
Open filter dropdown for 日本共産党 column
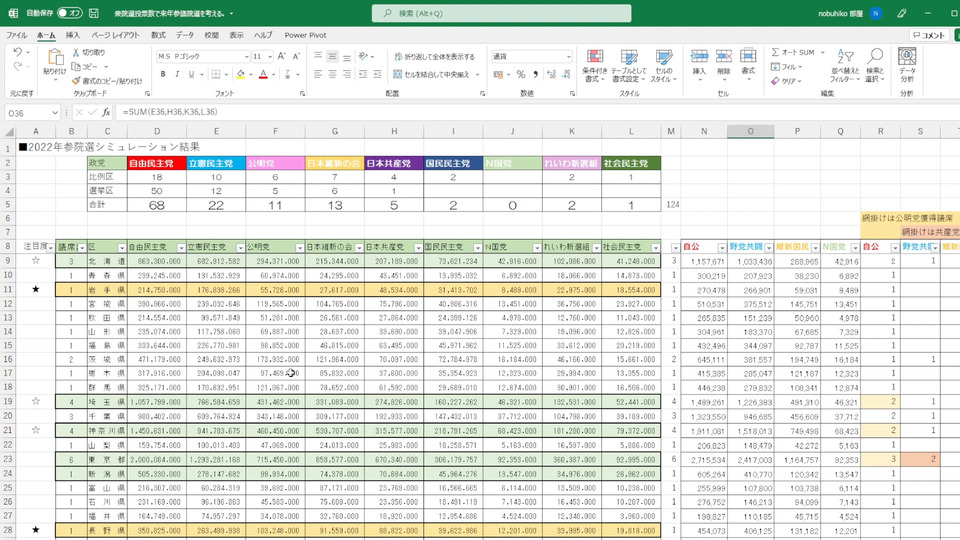(418, 248)
